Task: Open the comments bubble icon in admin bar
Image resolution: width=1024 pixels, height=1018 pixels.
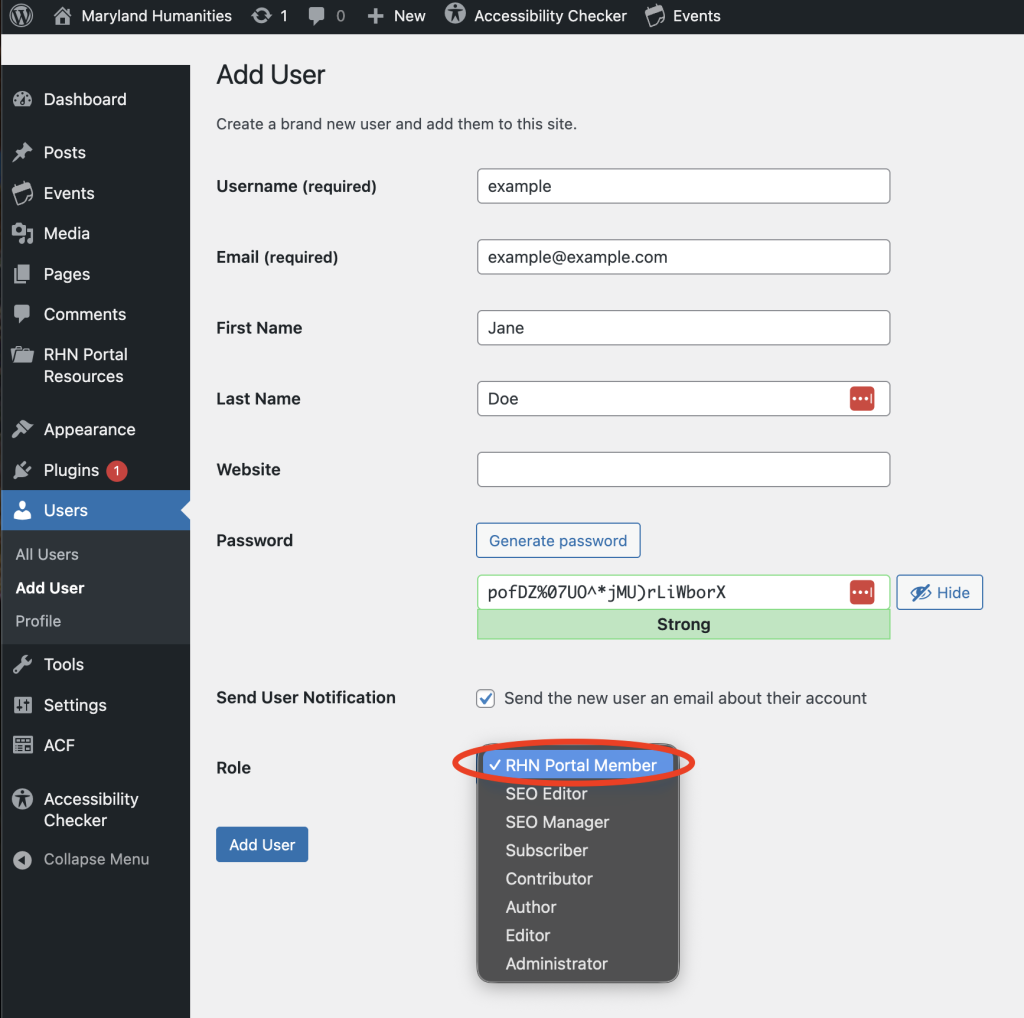Action: click(317, 16)
